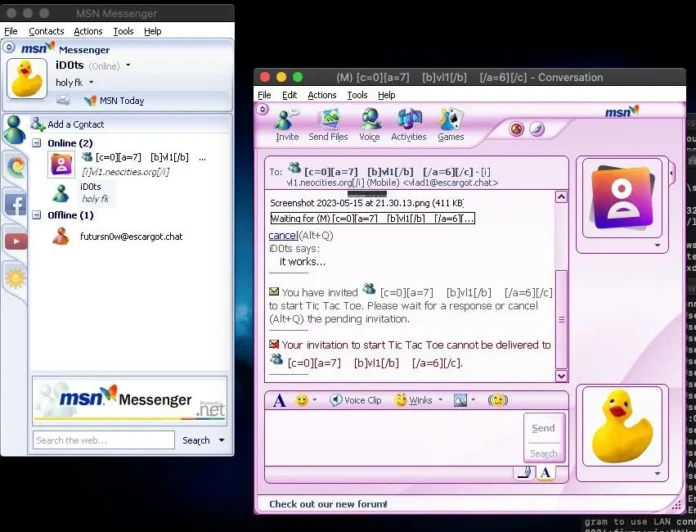
Task: Click the chat history scrollbar thumb
Action: [x=561, y=319]
